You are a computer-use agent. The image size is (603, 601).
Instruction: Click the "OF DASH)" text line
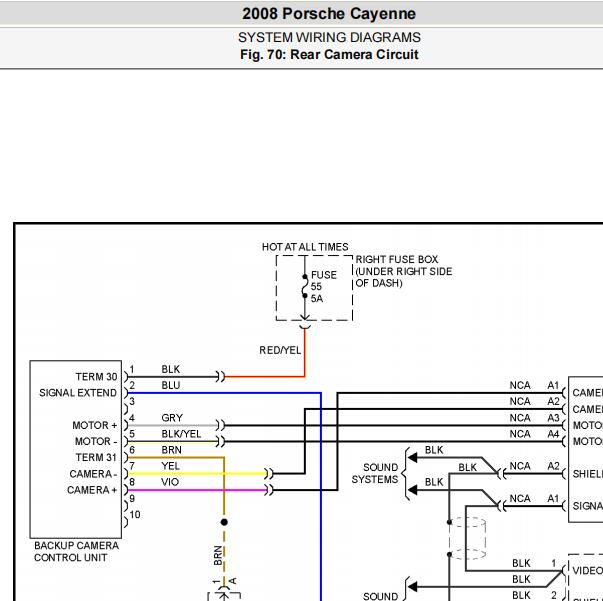click(x=379, y=283)
